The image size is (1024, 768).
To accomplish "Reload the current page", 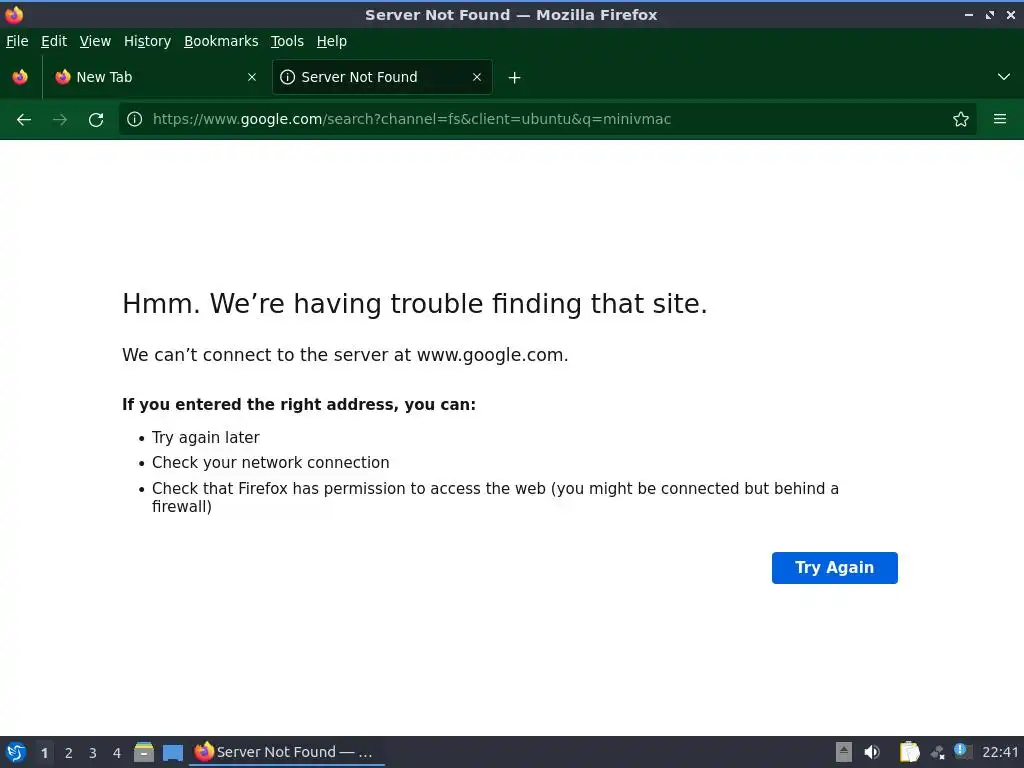I will point(96,120).
